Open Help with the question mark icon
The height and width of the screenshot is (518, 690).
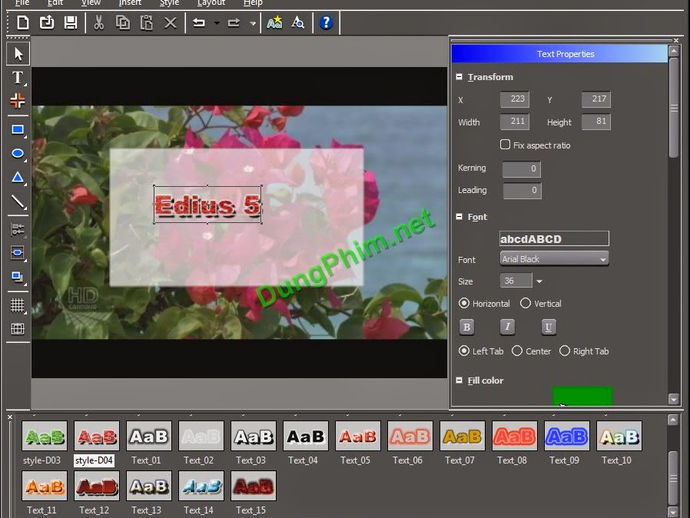pos(326,22)
